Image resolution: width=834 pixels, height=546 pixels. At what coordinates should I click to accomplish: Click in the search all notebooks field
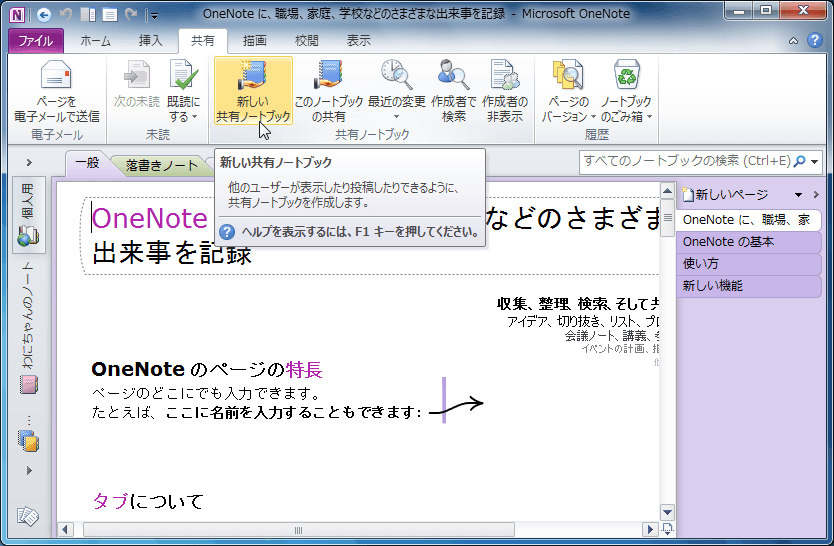point(686,161)
